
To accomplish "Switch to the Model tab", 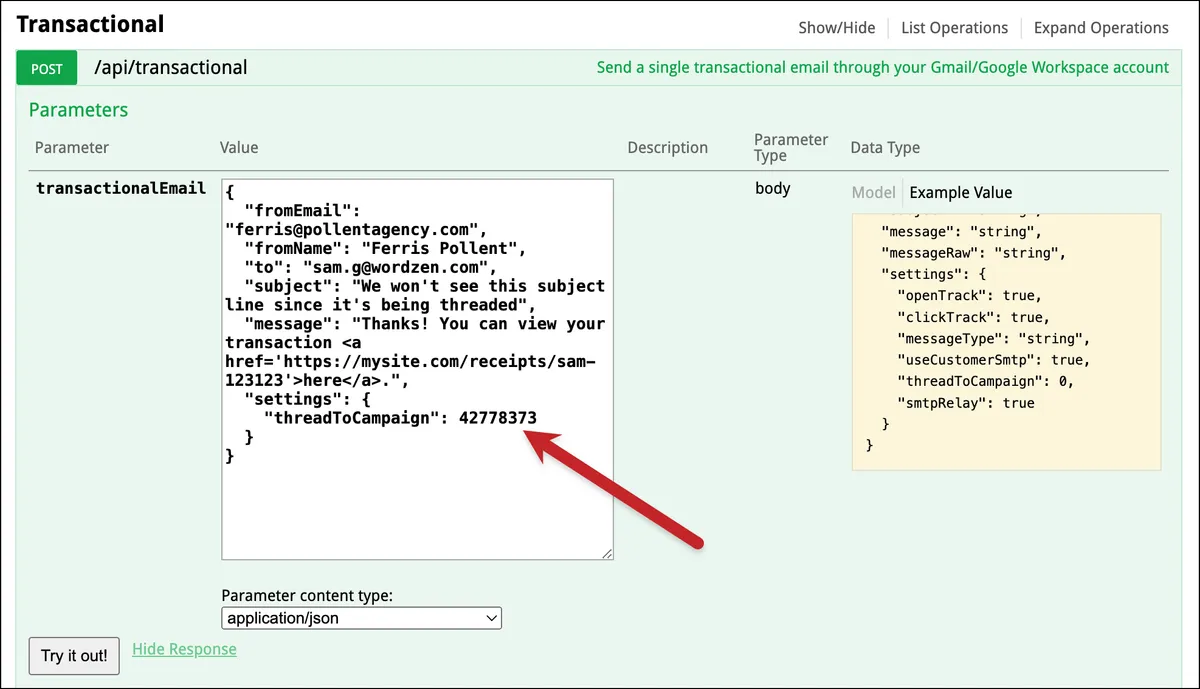I will pos(873,193).
